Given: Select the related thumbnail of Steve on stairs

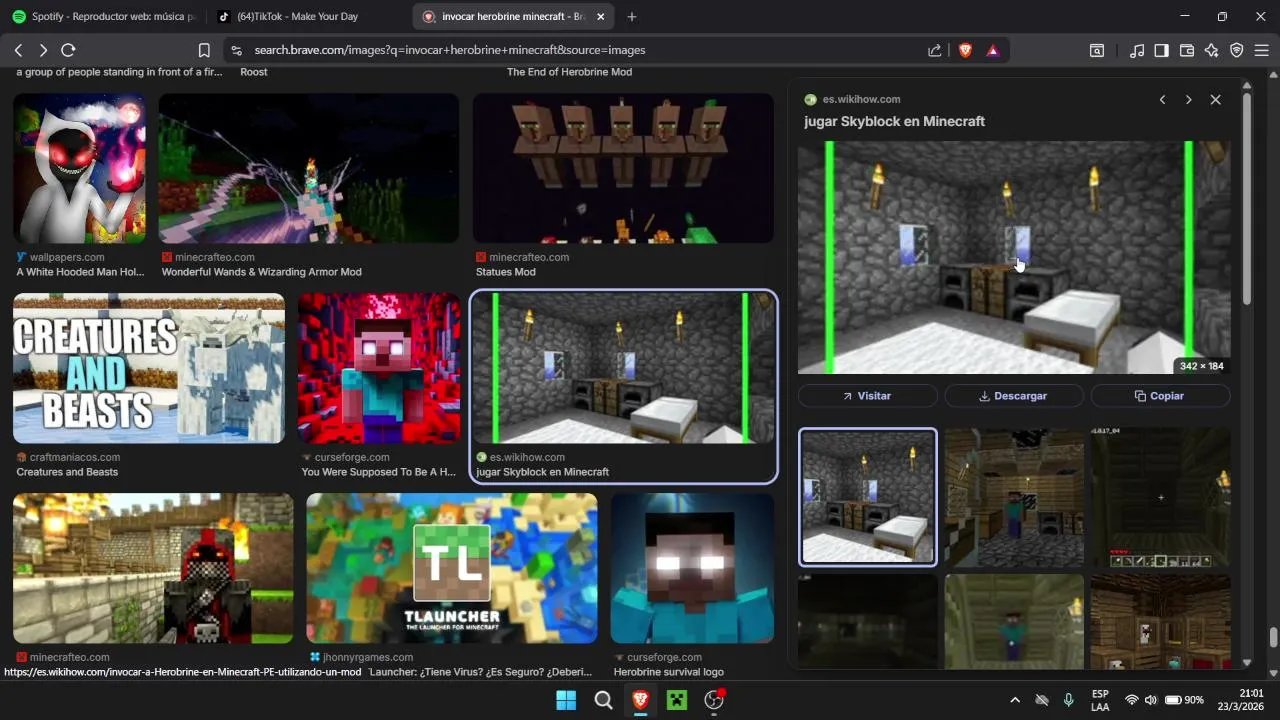Looking at the screenshot, I should click(x=1014, y=621).
